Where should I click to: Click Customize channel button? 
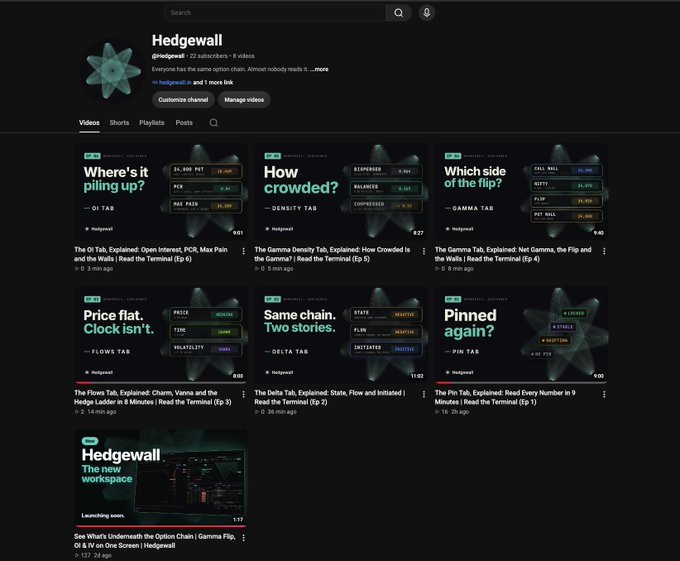[x=183, y=100]
